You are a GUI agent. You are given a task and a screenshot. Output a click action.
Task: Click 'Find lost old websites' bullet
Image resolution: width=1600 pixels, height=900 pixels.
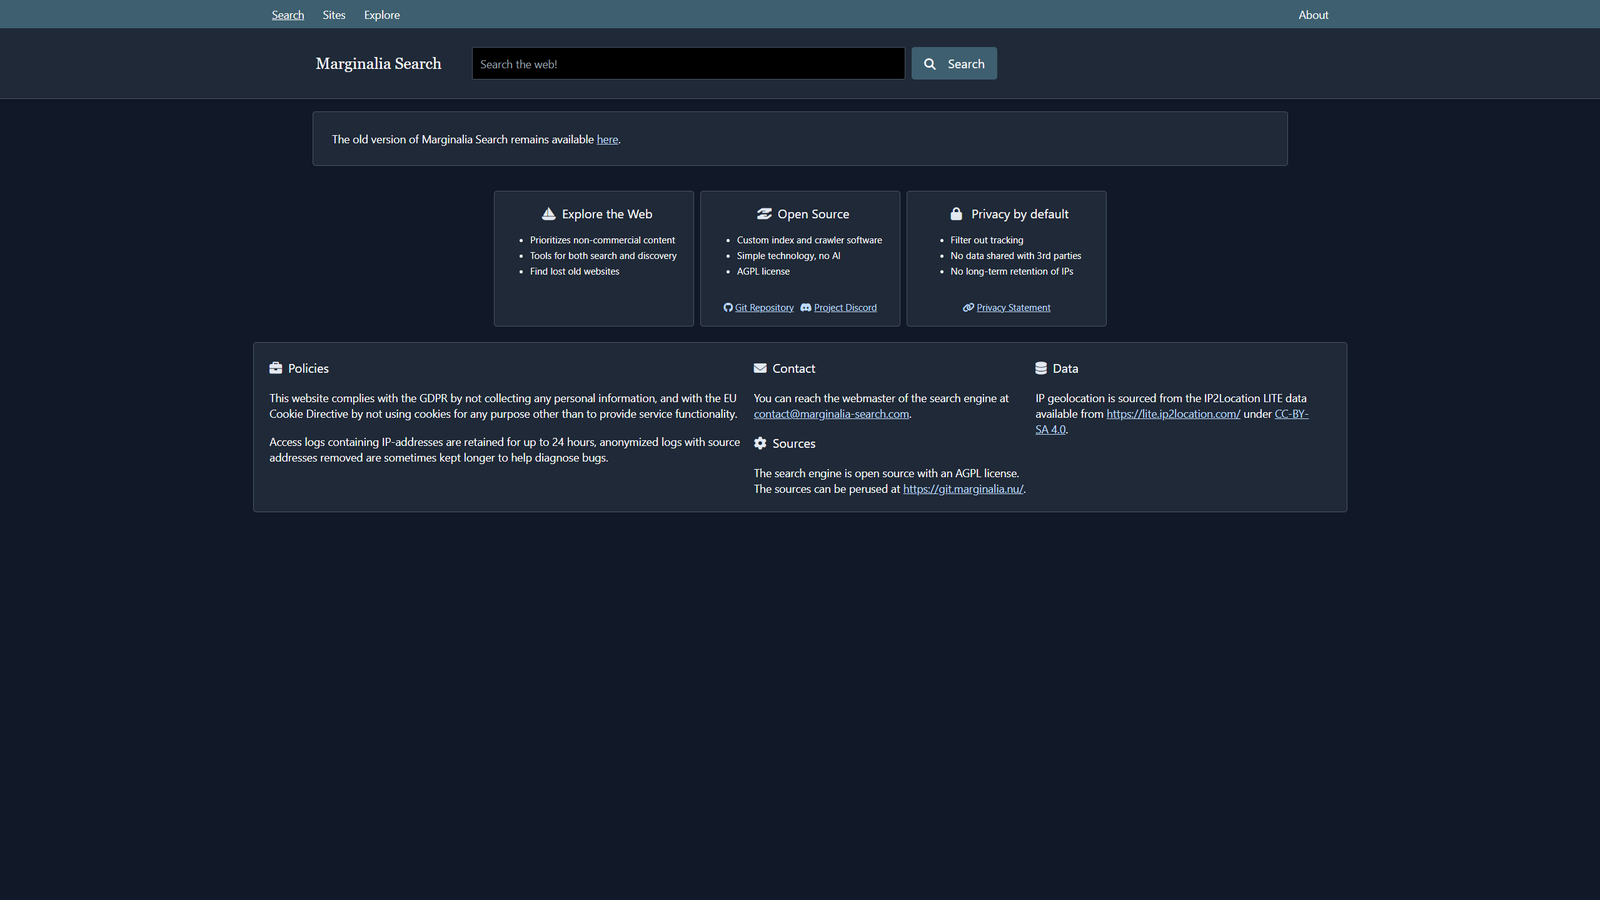tap(574, 272)
